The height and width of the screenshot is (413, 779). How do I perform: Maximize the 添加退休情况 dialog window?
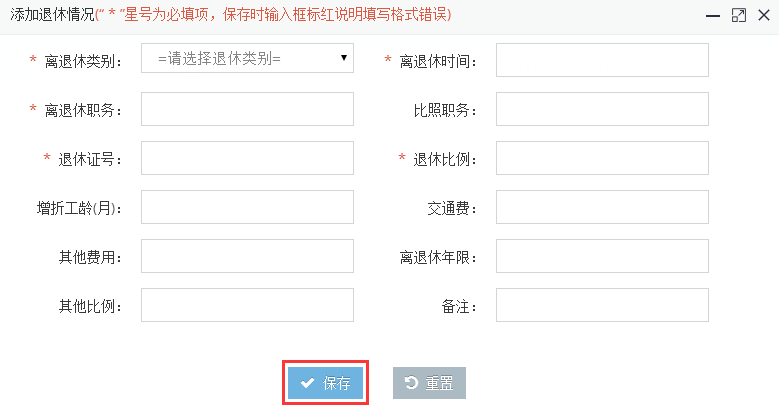[x=739, y=15]
